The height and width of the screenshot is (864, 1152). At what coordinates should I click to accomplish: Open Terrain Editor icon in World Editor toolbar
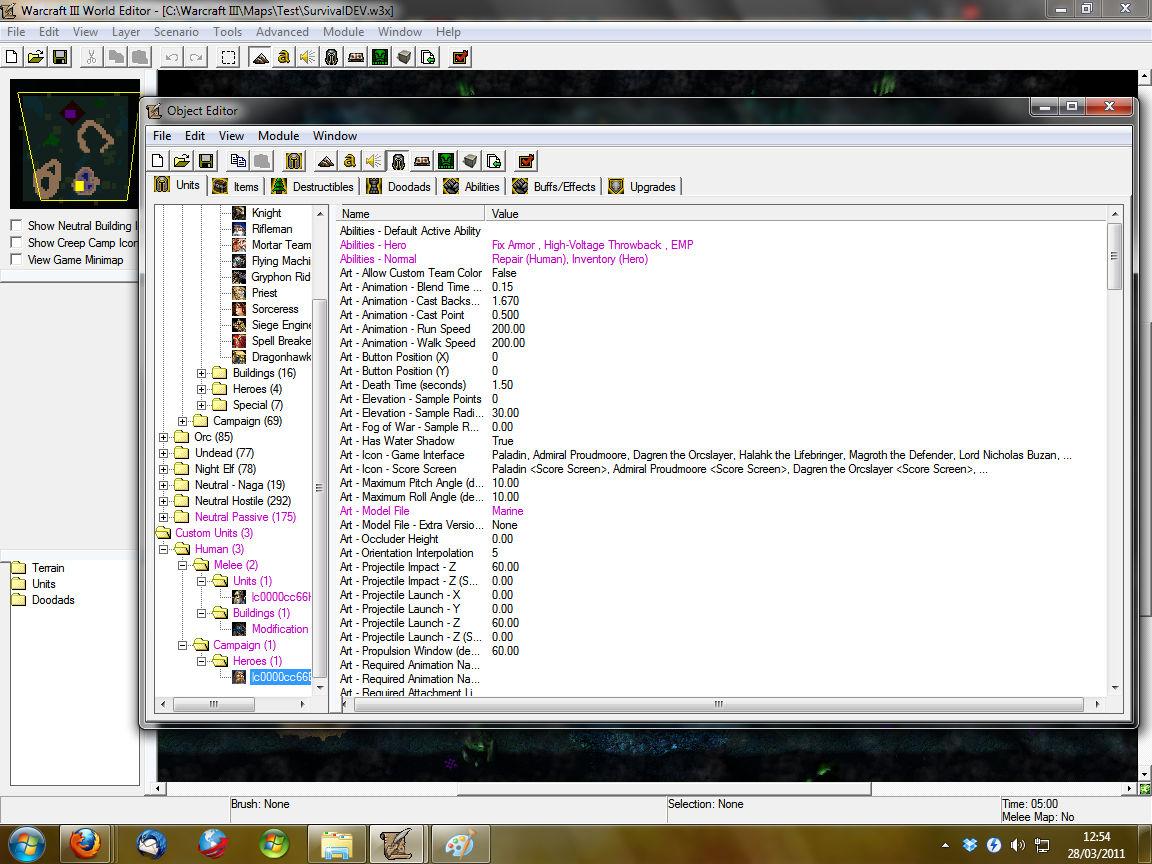[259, 57]
